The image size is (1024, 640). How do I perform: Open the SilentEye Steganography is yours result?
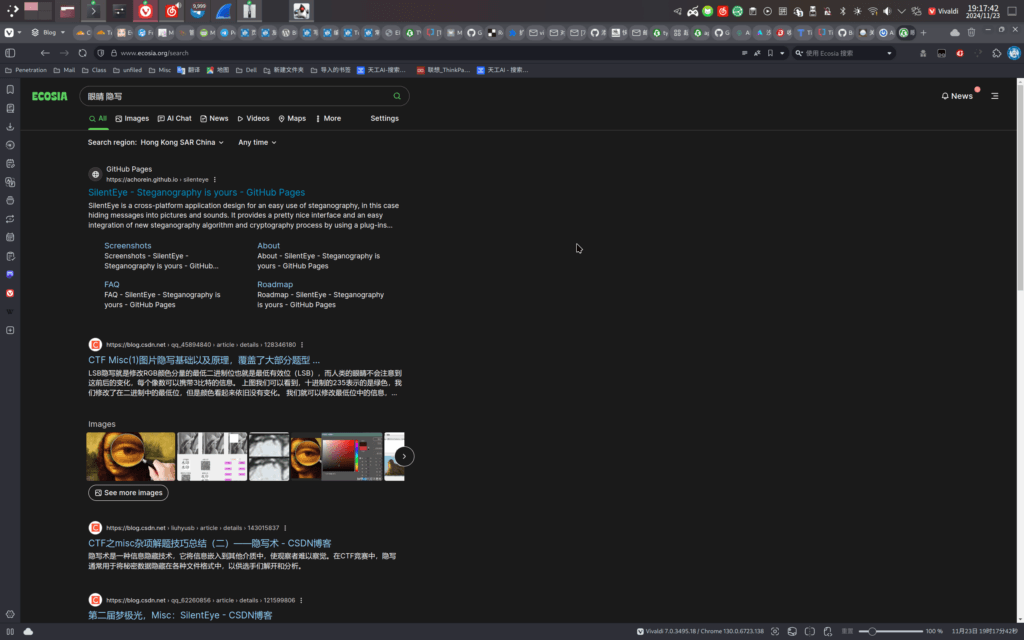pos(197,193)
